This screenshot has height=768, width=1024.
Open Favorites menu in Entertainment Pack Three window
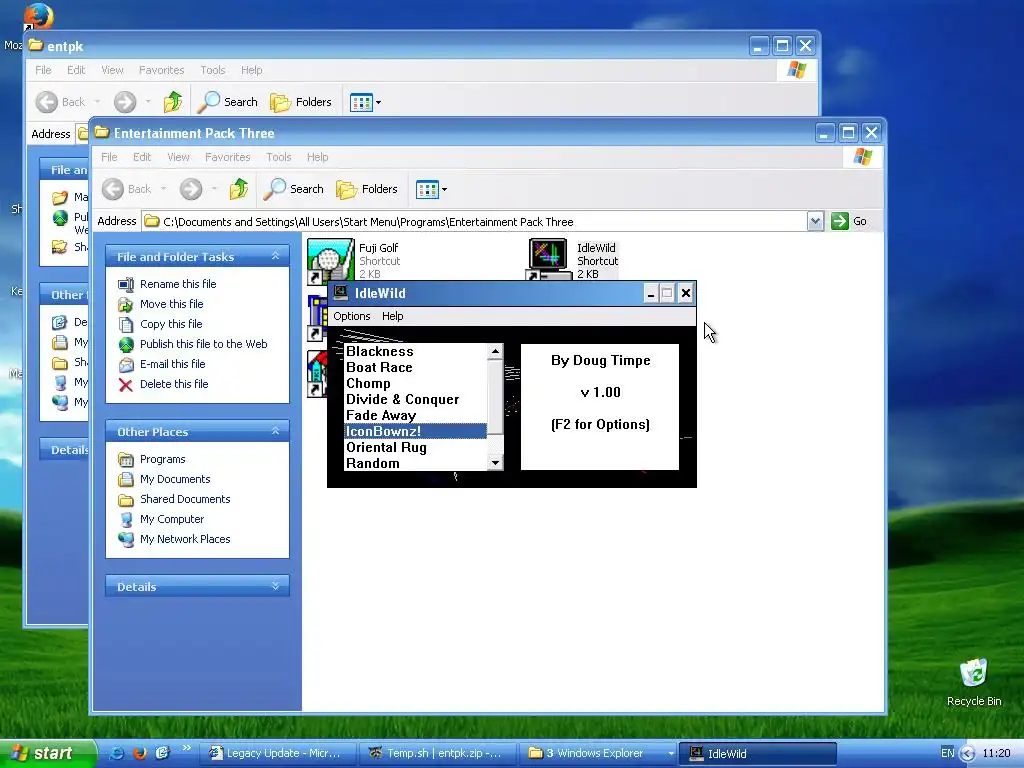(x=227, y=157)
